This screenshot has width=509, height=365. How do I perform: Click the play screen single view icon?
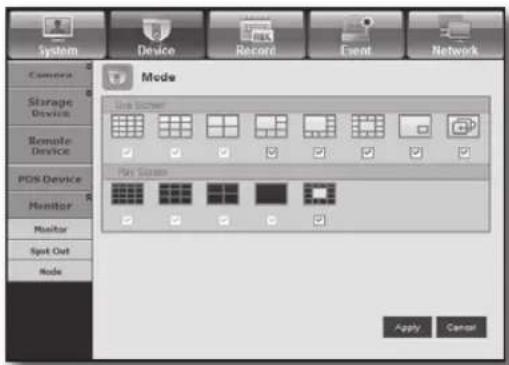coord(271,194)
